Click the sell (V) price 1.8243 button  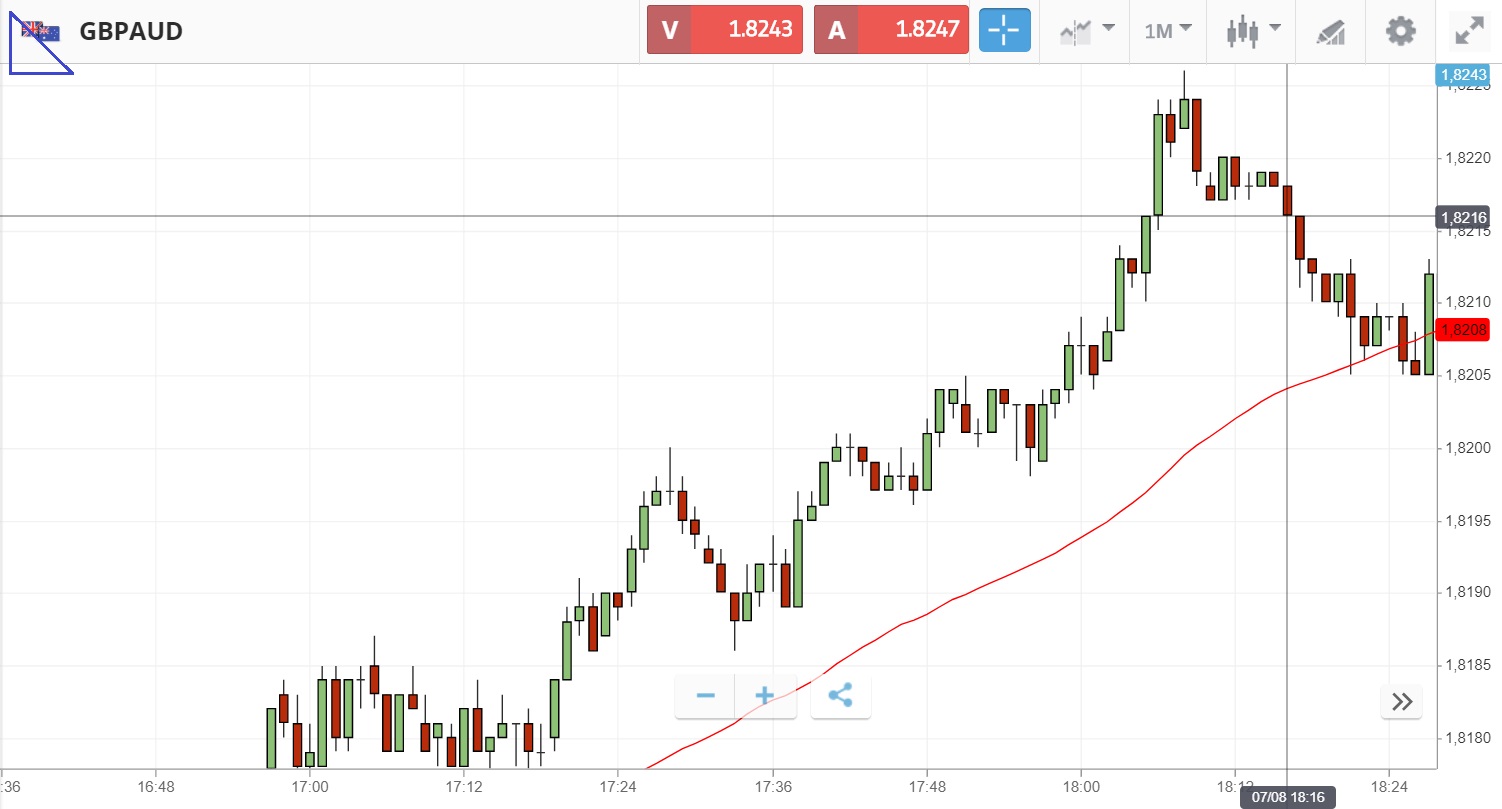pyautogui.click(x=724, y=30)
